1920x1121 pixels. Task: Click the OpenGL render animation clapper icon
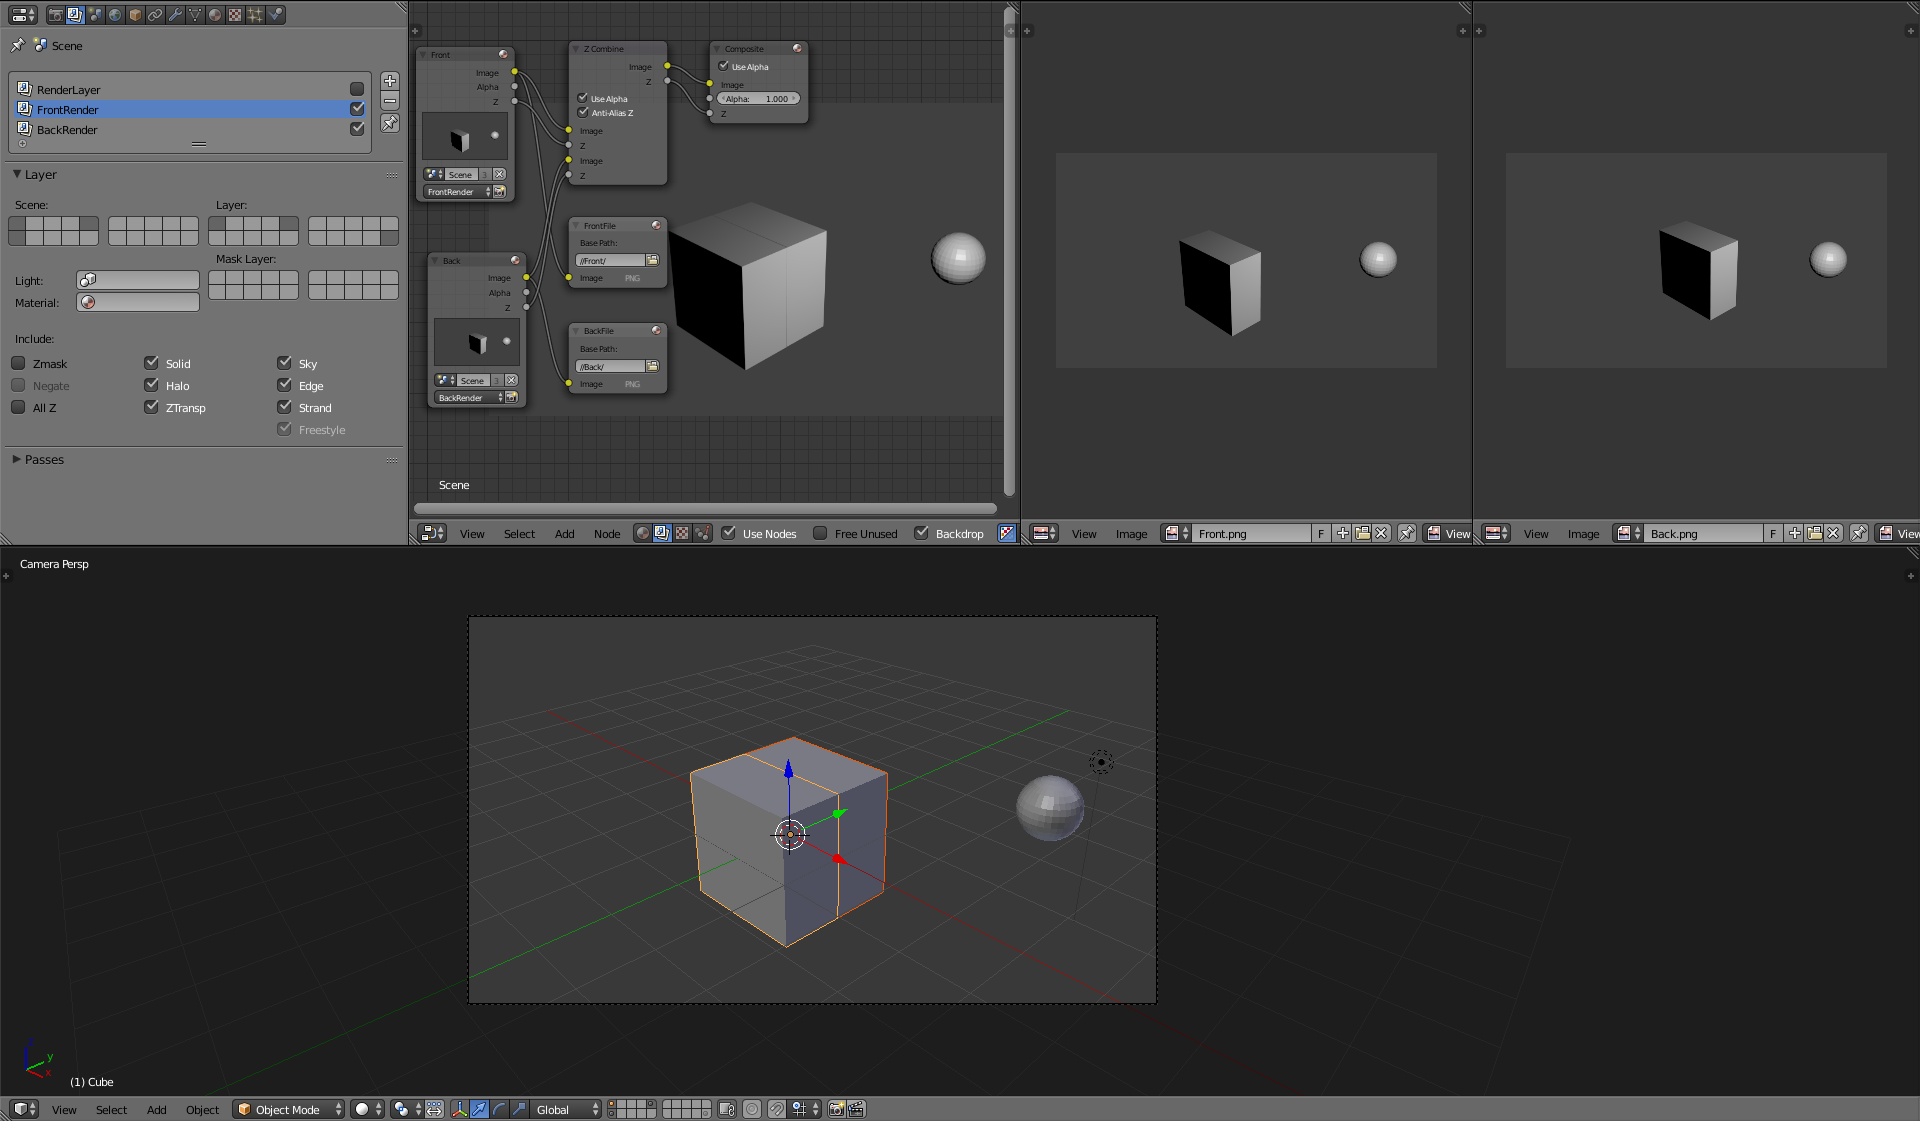point(856,1109)
